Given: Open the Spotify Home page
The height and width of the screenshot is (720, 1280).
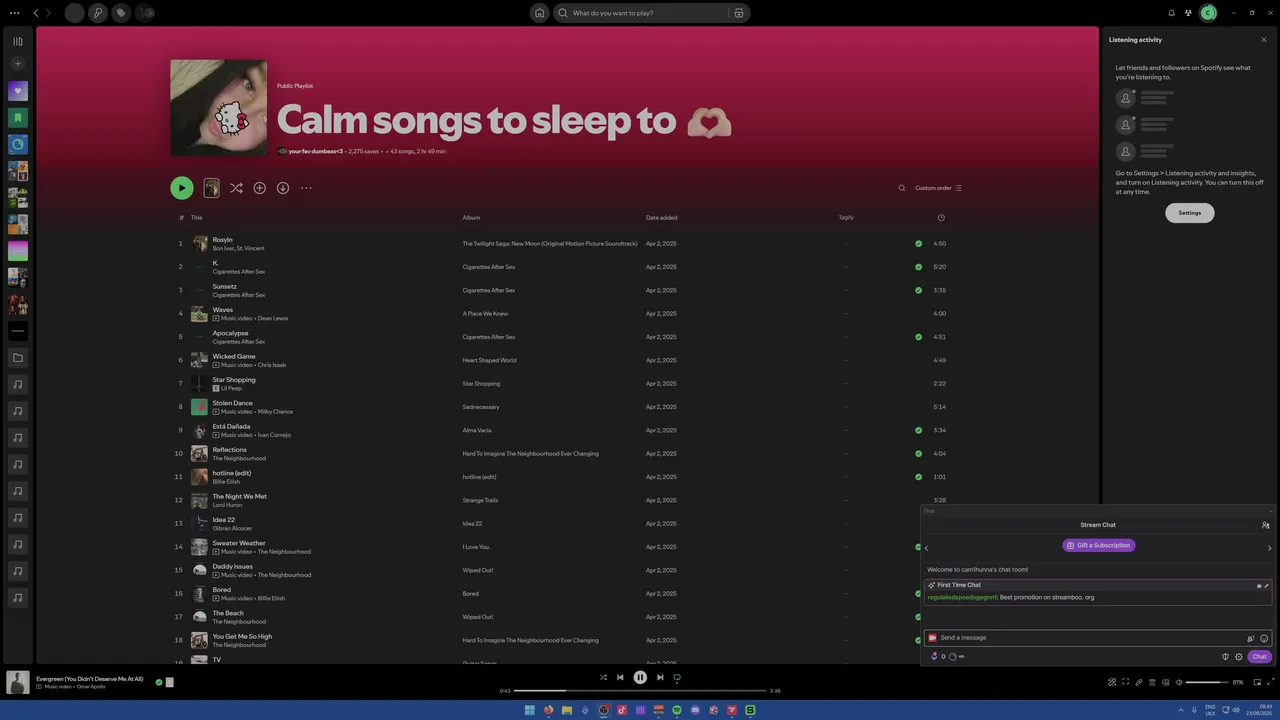Looking at the screenshot, I should [539, 13].
